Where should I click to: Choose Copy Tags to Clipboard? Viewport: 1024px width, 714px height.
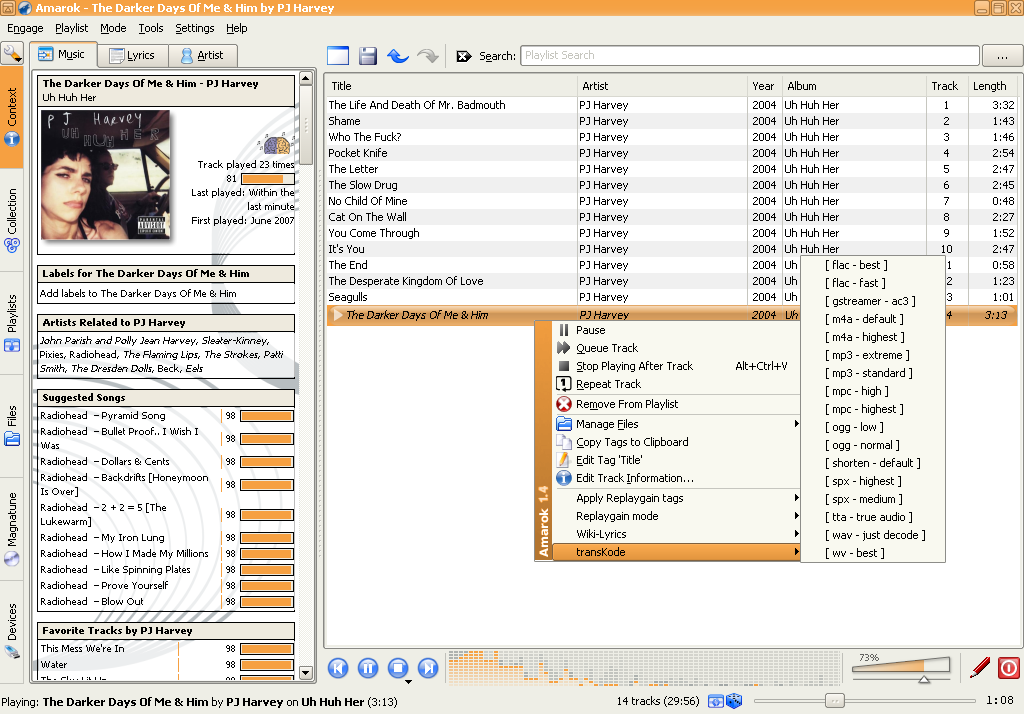(676, 442)
